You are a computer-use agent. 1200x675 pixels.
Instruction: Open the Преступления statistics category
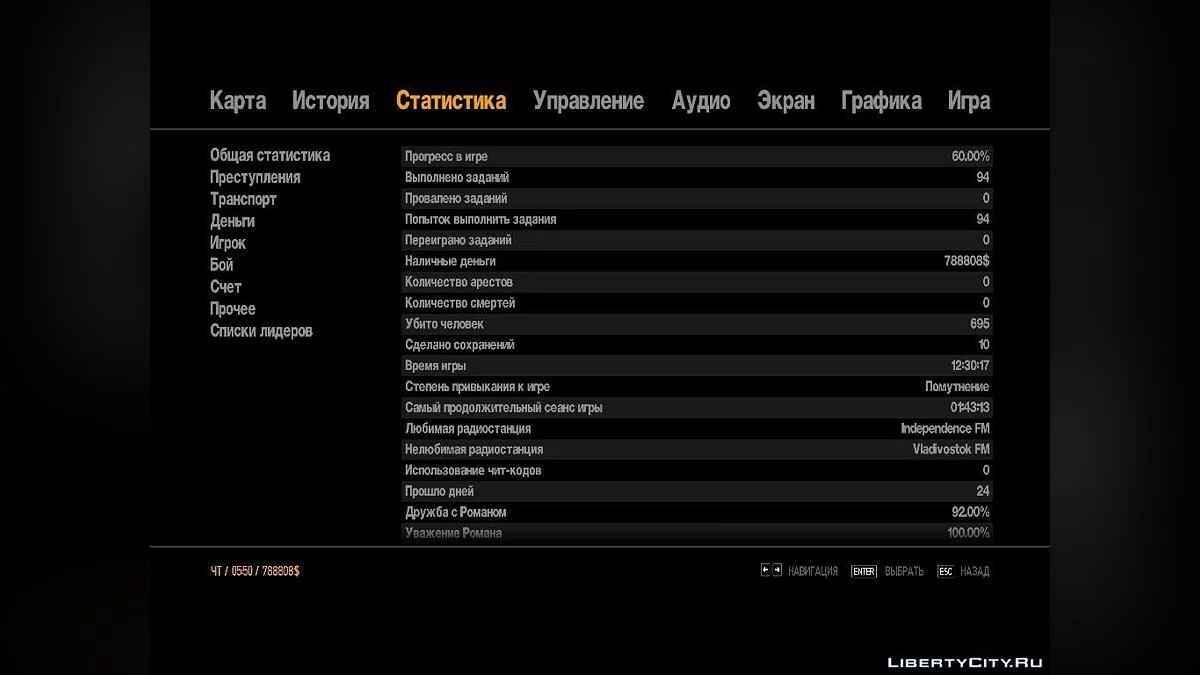(255, 177)
